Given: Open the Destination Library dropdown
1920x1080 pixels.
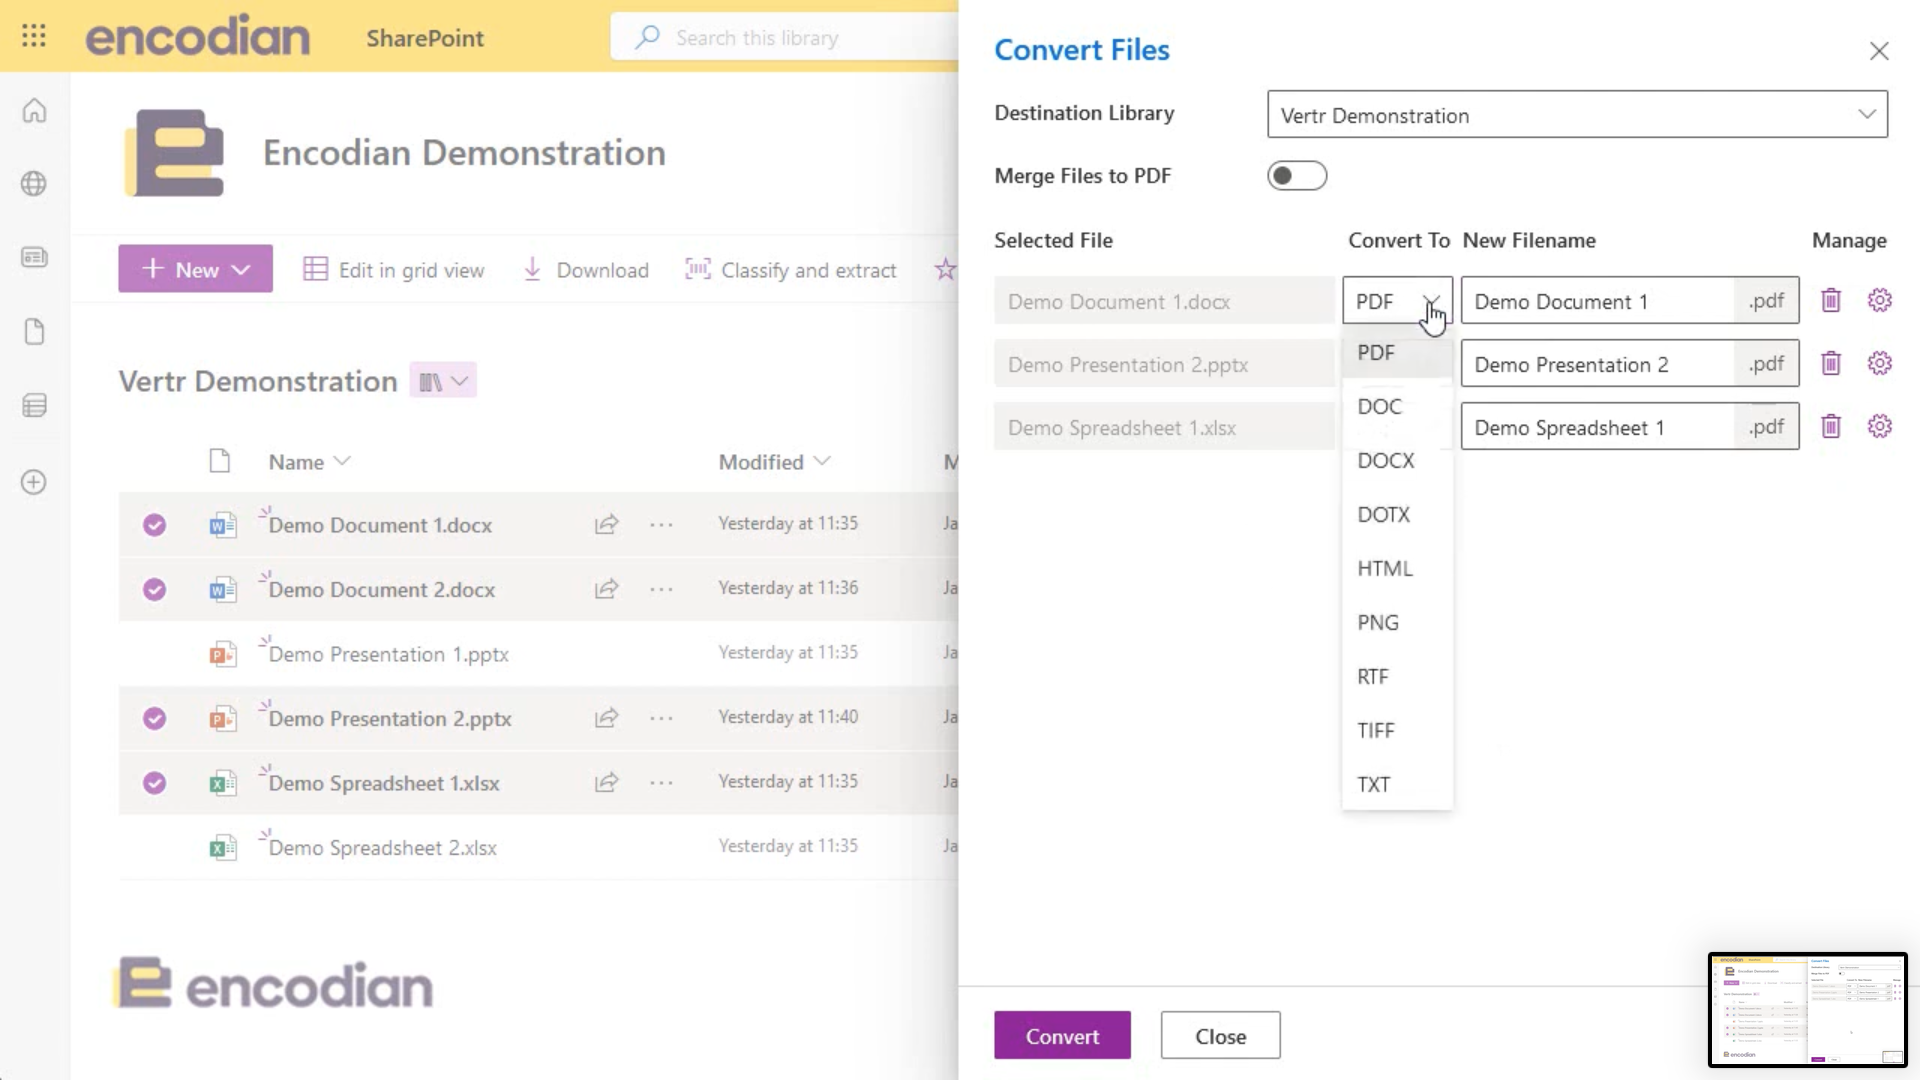Looking at the screenshot, I should coord(1577,115).
